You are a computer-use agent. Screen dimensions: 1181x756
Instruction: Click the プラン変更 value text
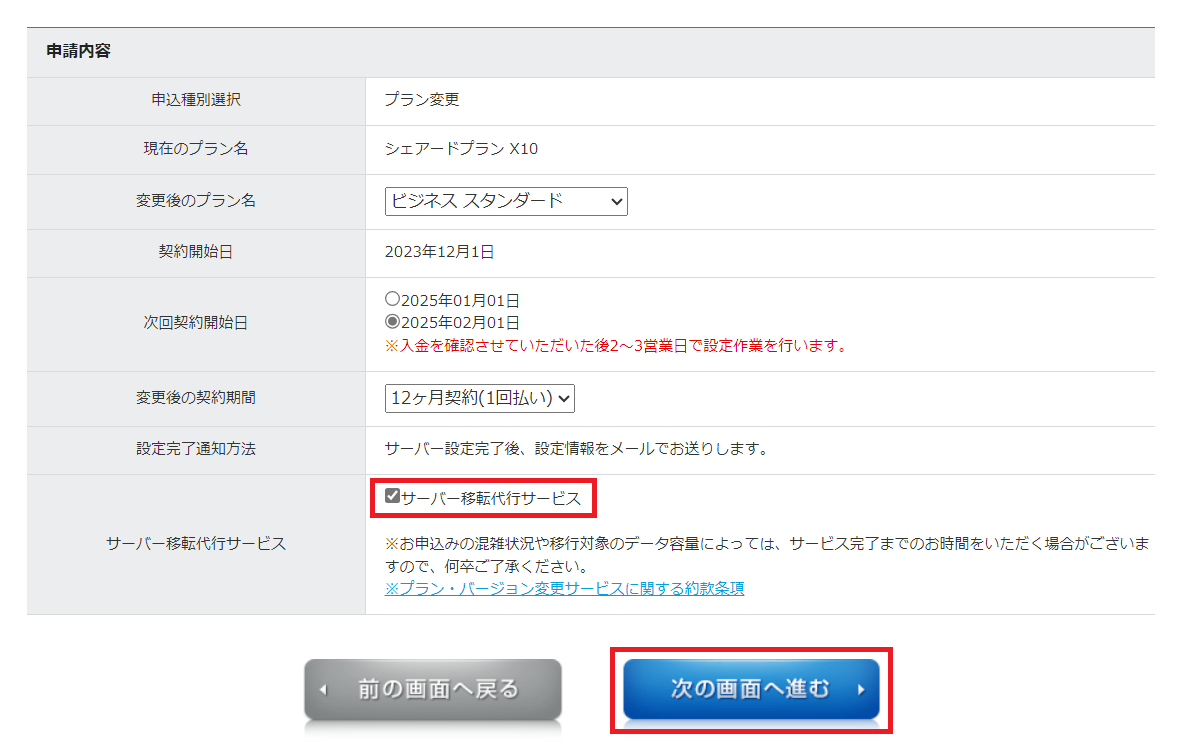click(x=421, y=100)
